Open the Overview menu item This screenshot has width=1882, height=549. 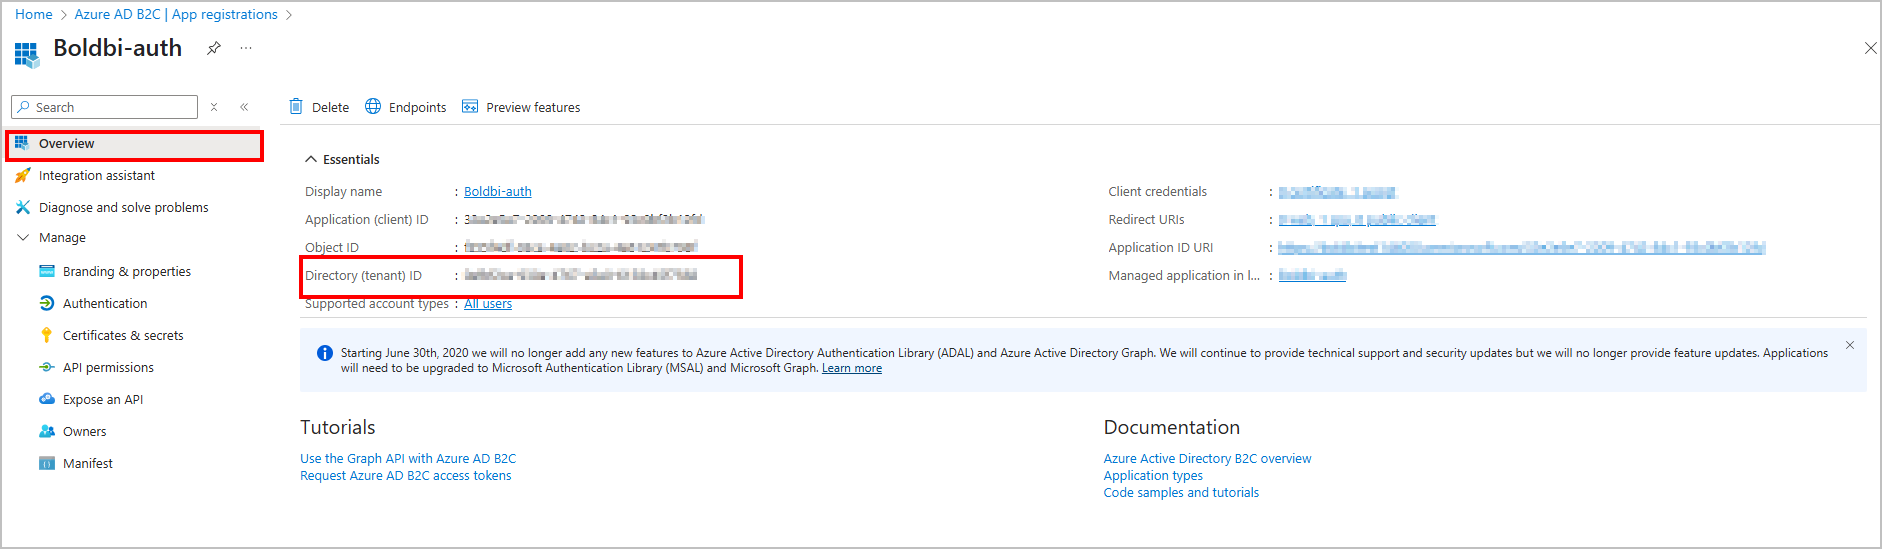tap(134, 144)
